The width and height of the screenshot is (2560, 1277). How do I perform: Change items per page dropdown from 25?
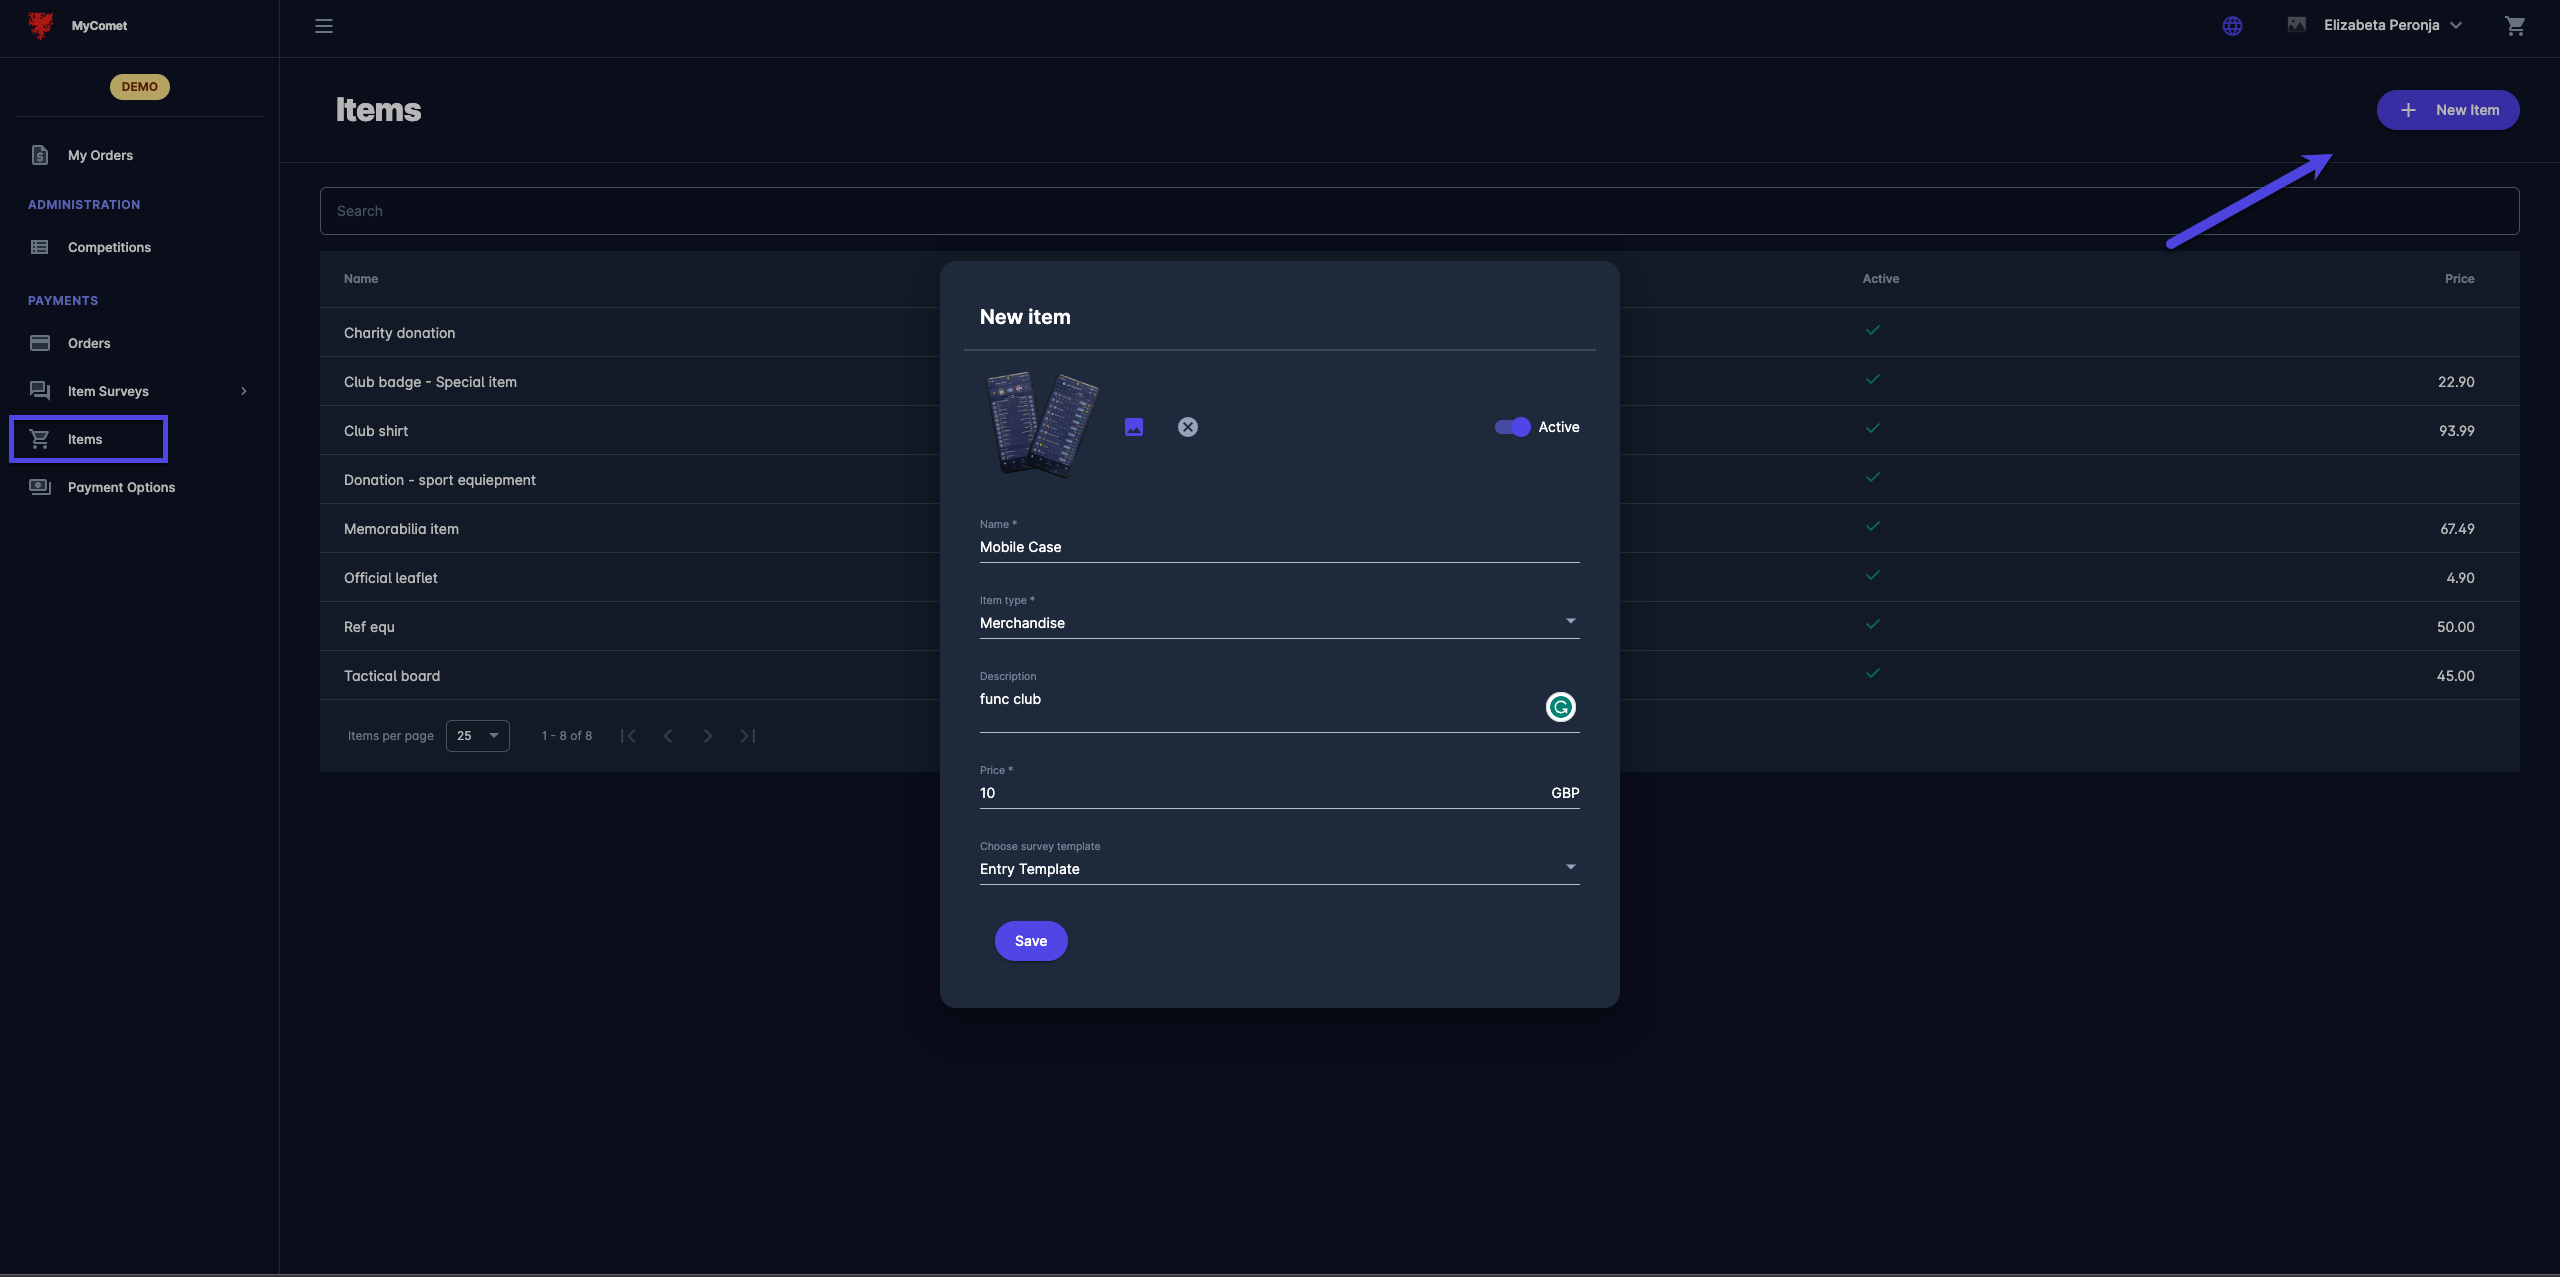click(x=477, y=736)
